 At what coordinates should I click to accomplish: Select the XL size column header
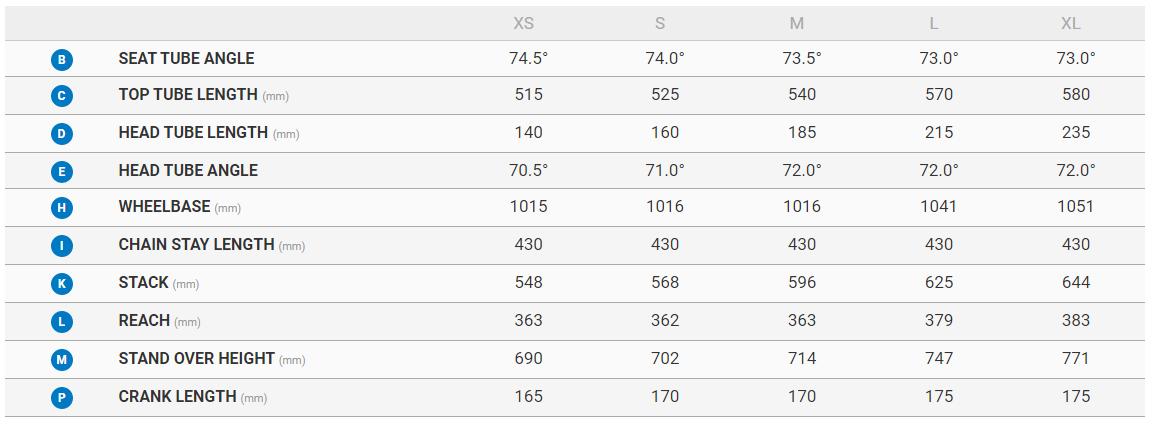(x=1071, y=24)
